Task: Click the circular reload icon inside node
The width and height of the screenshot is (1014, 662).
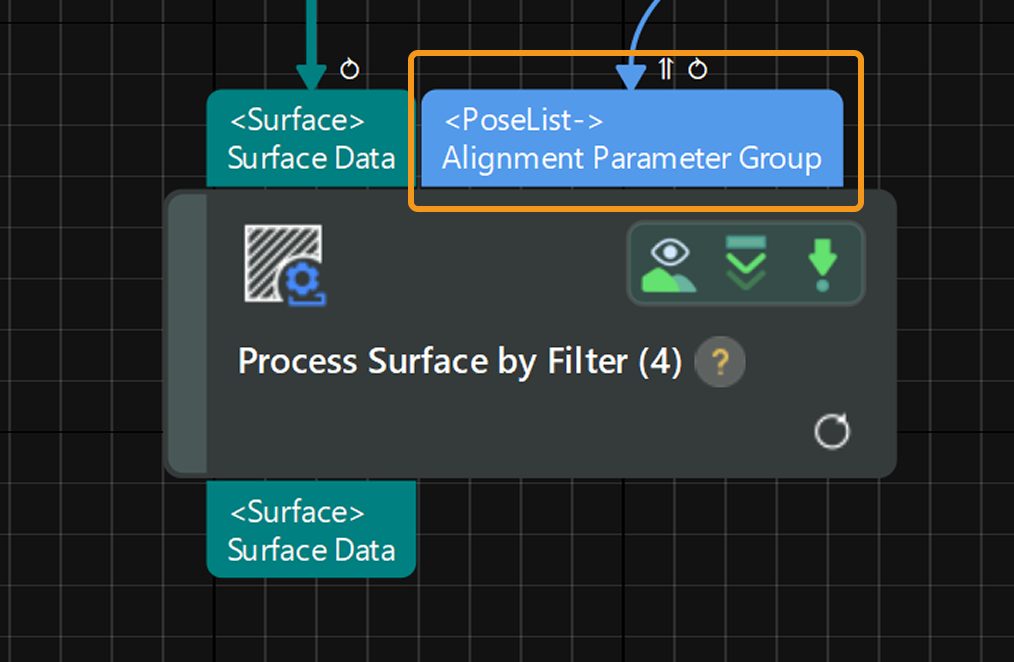Action: point(832,432)
